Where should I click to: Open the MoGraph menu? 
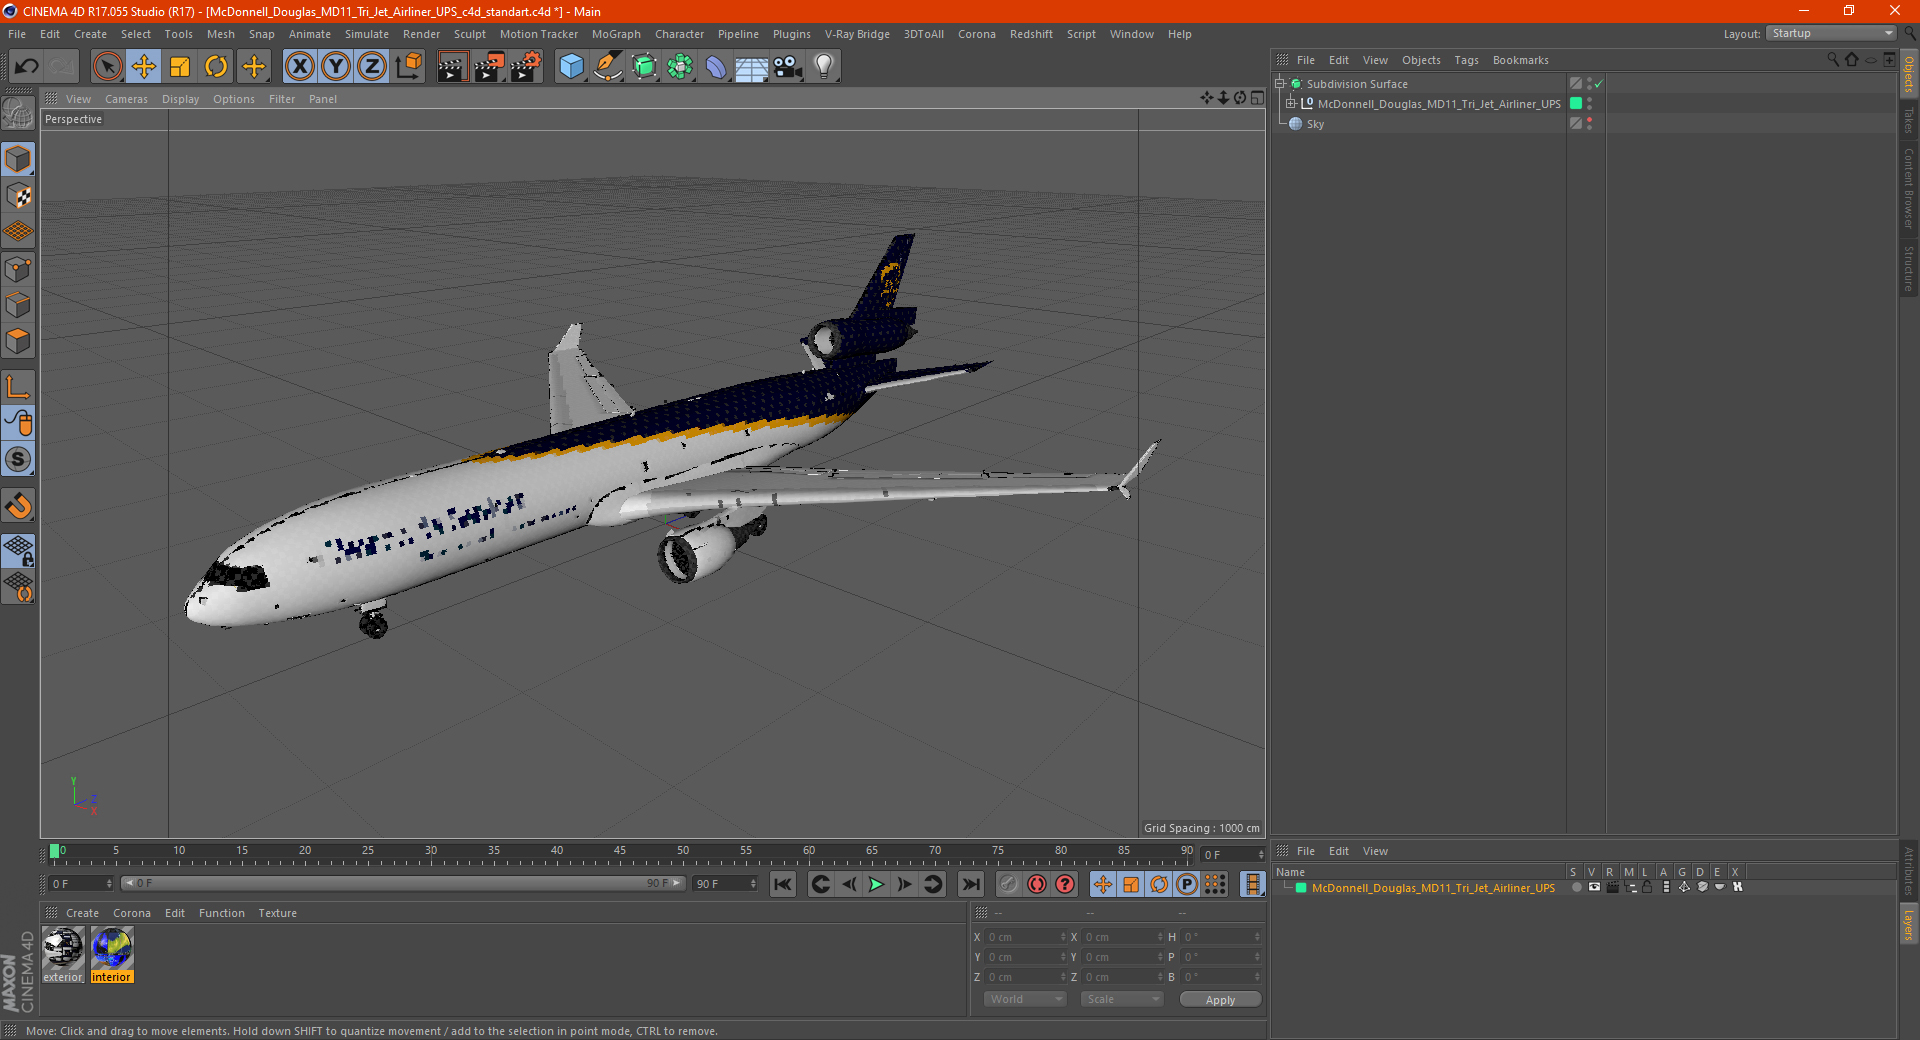point(616,34)
